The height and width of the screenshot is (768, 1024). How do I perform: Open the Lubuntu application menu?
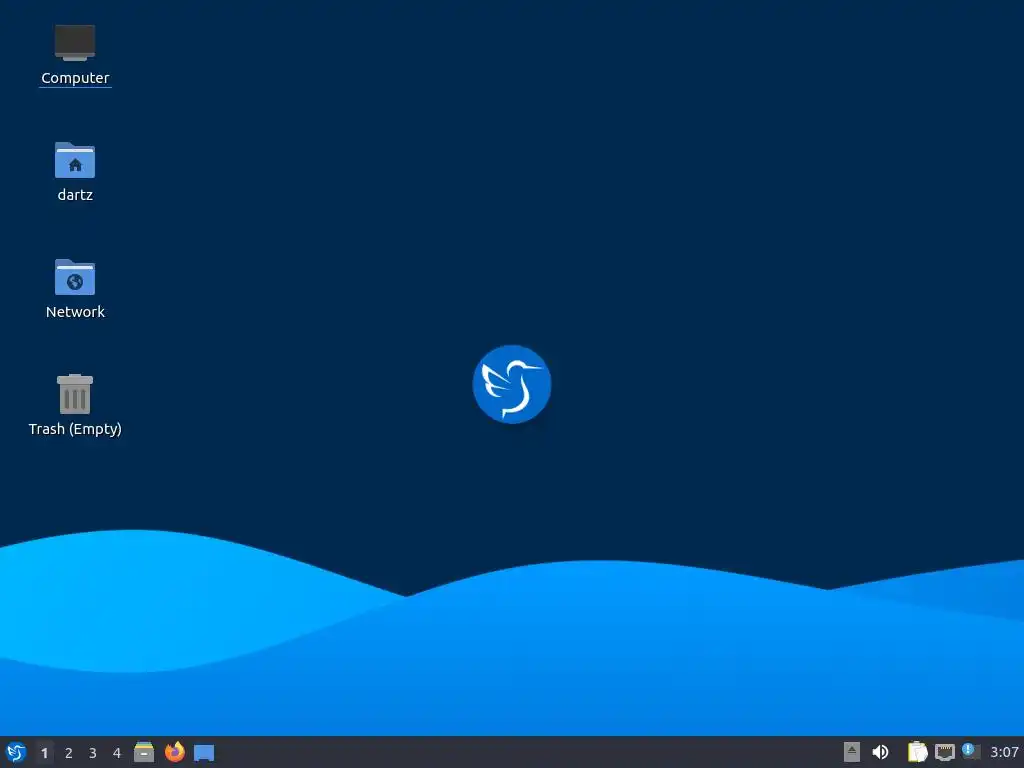click(x=16, y=752)
